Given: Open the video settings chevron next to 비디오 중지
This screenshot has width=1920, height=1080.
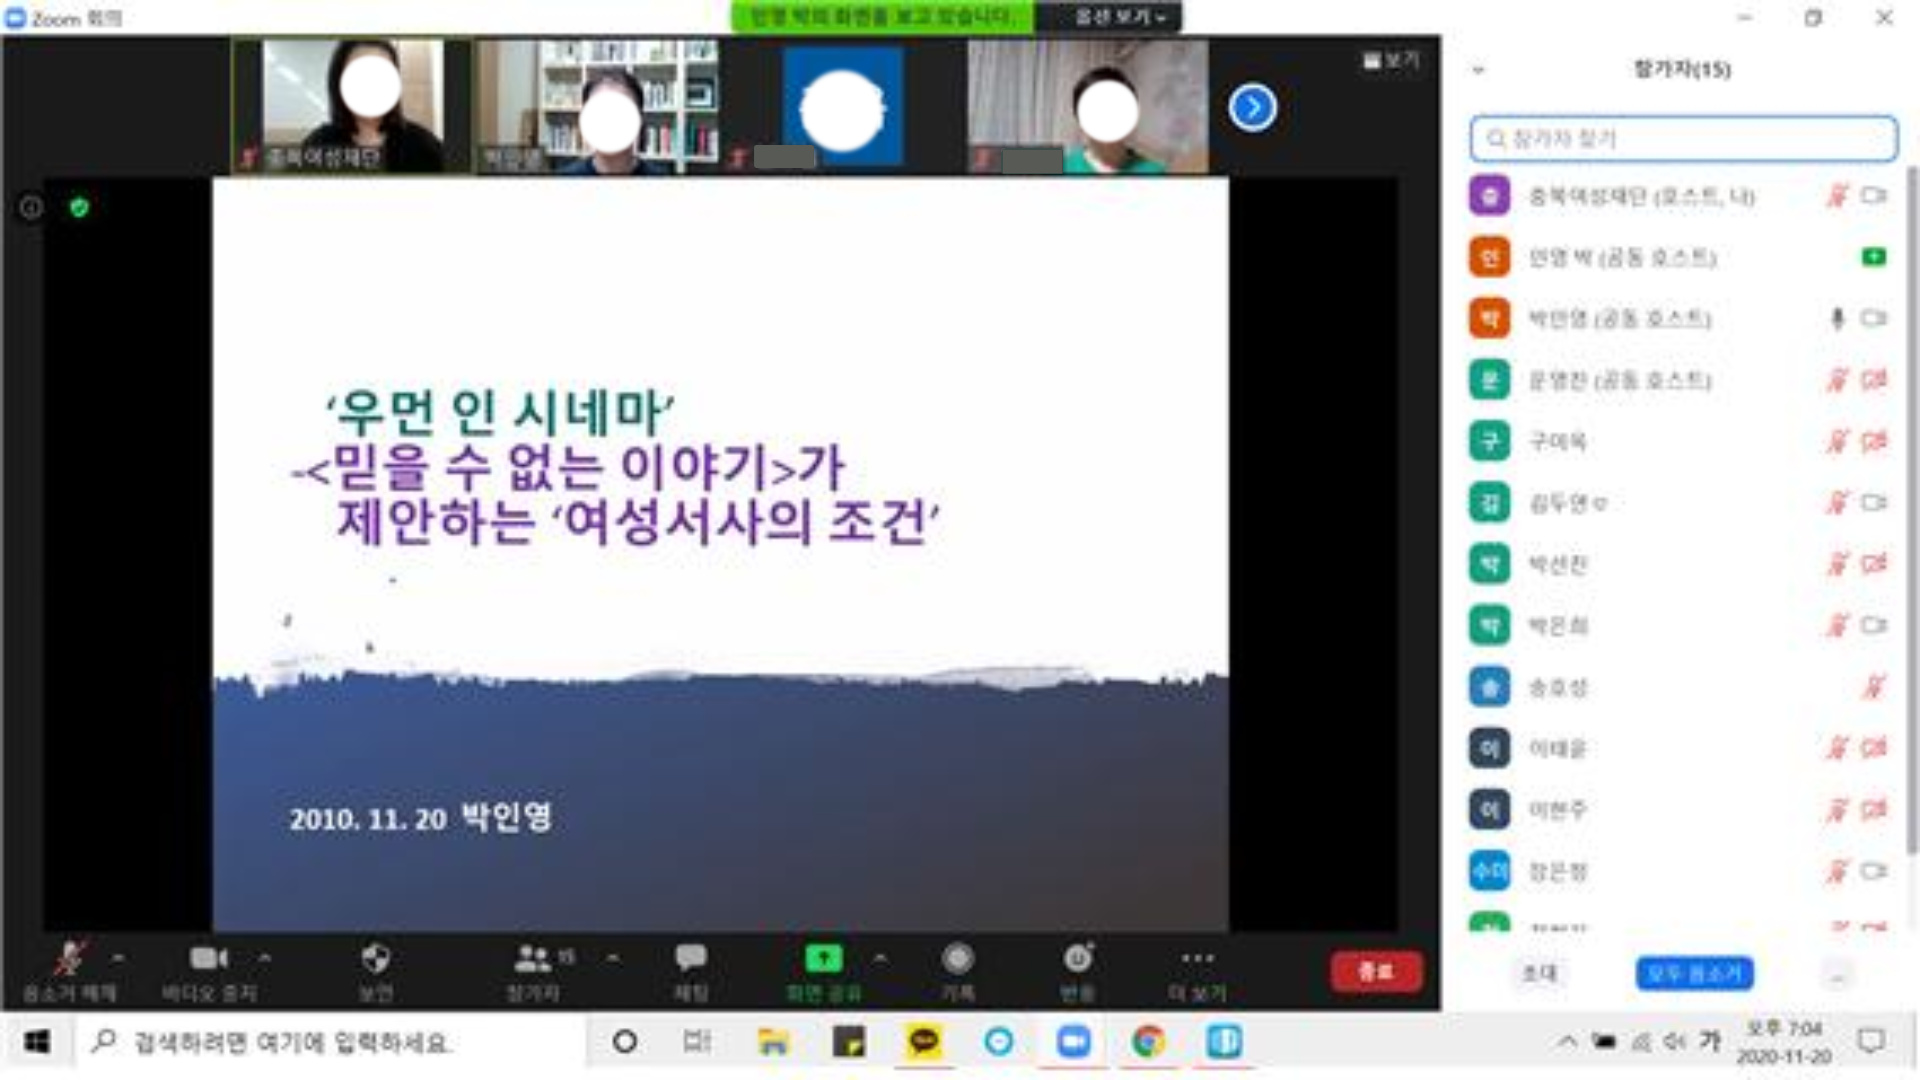Looking at the screenshot, I should (264, 957).
